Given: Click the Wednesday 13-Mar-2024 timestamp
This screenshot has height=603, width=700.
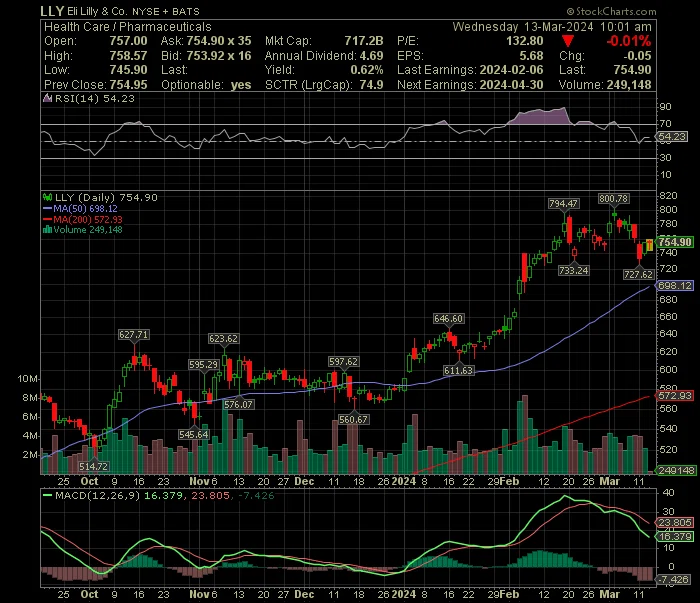Looking at the screenshot, I should coord(552,27).
